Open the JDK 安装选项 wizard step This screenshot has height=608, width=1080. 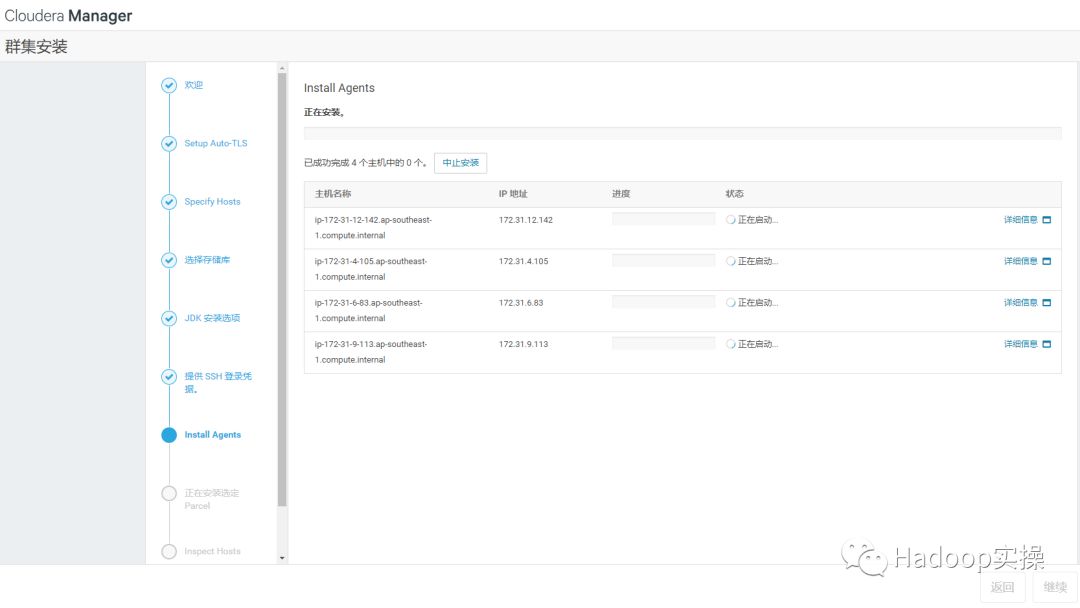pyautogui.click(x=212, y=318)
